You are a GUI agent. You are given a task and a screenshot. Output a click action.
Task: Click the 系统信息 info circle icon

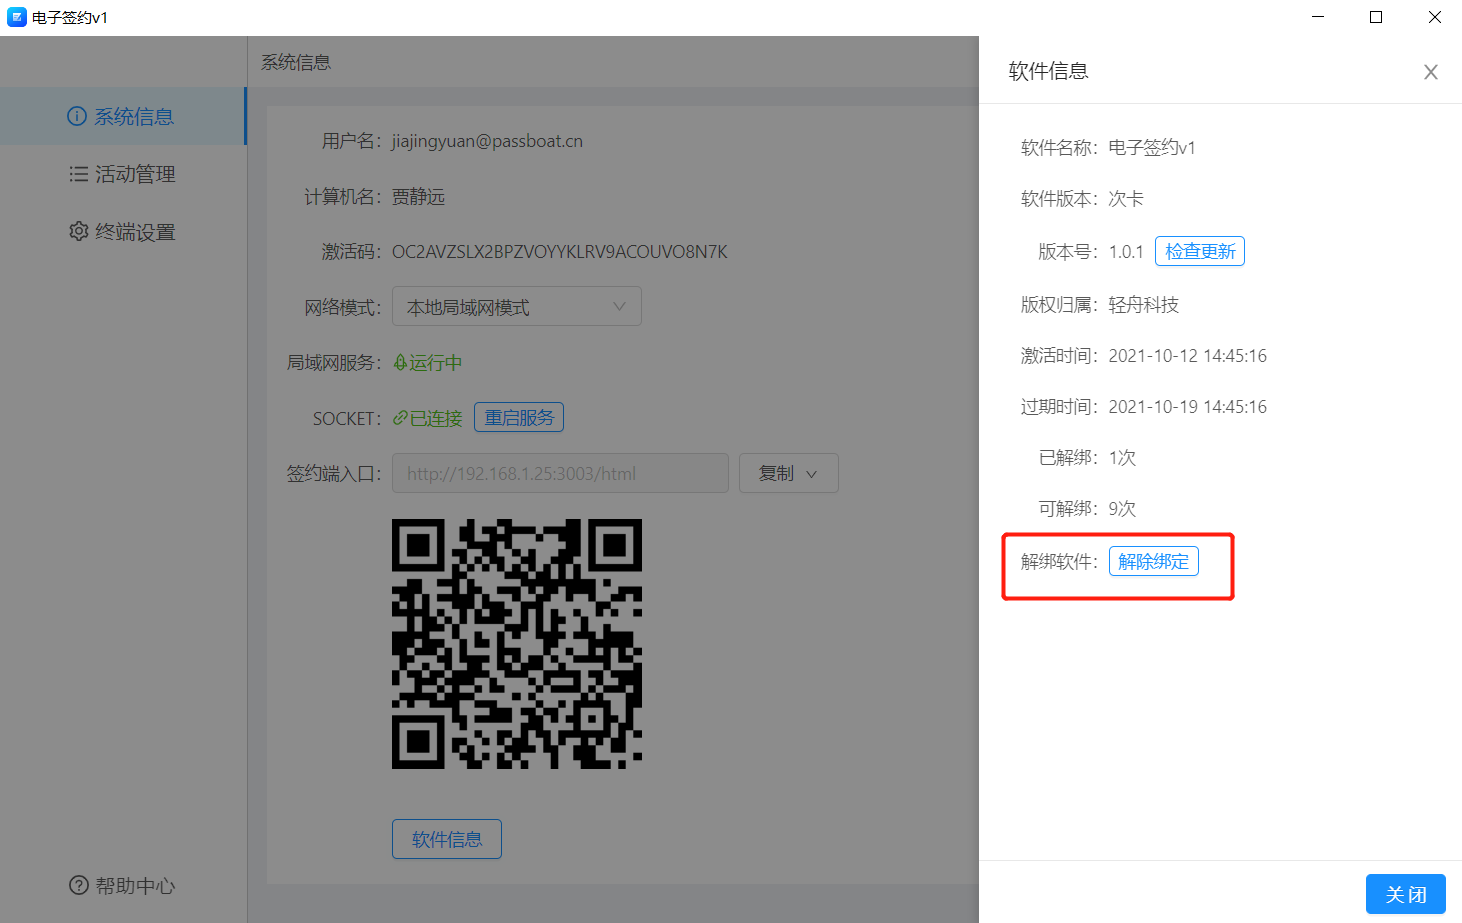tap(77, 116)
